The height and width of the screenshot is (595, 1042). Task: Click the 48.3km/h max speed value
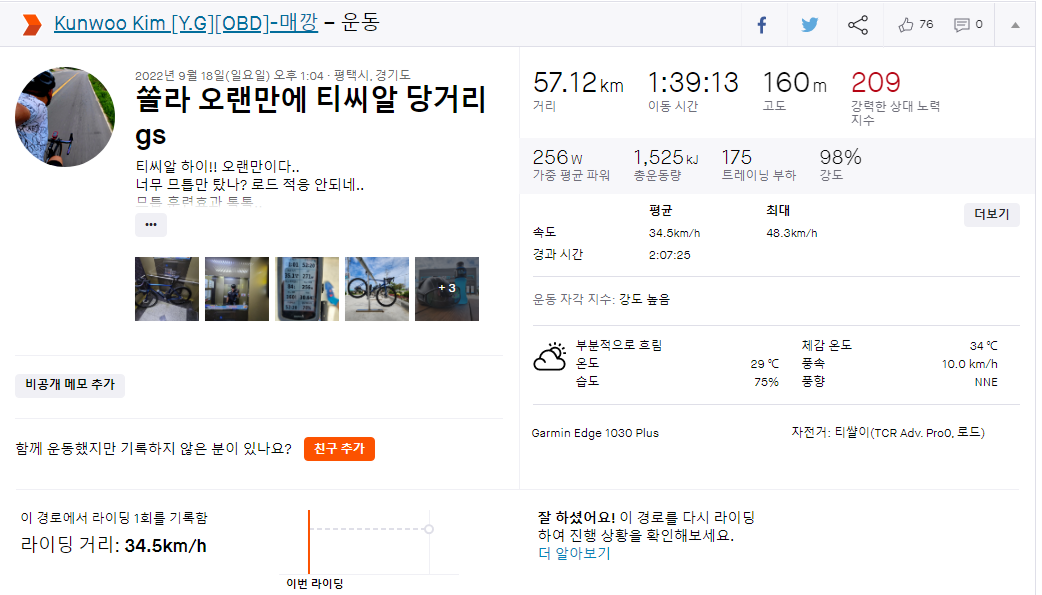point(791,233)
